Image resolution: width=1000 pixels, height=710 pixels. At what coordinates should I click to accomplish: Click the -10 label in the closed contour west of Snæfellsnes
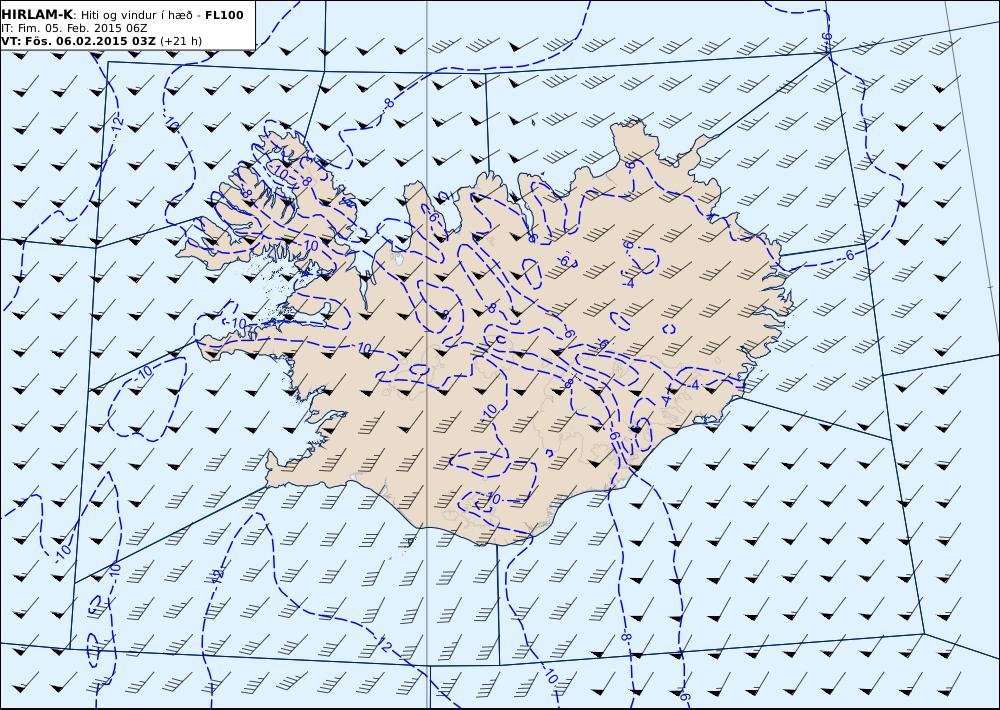(144, 373)
